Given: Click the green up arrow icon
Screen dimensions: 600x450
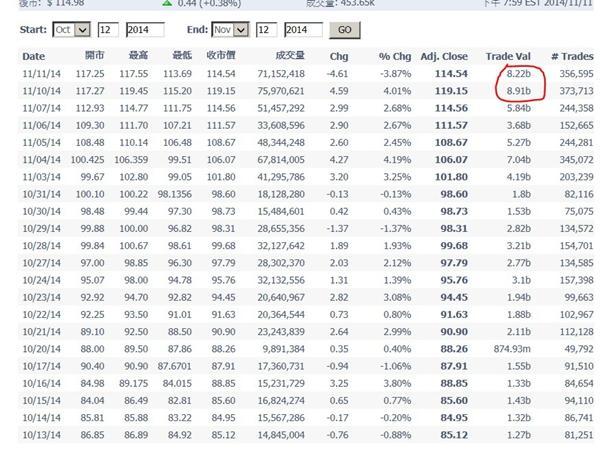Looking at the screenshot, I should point(167,4).
